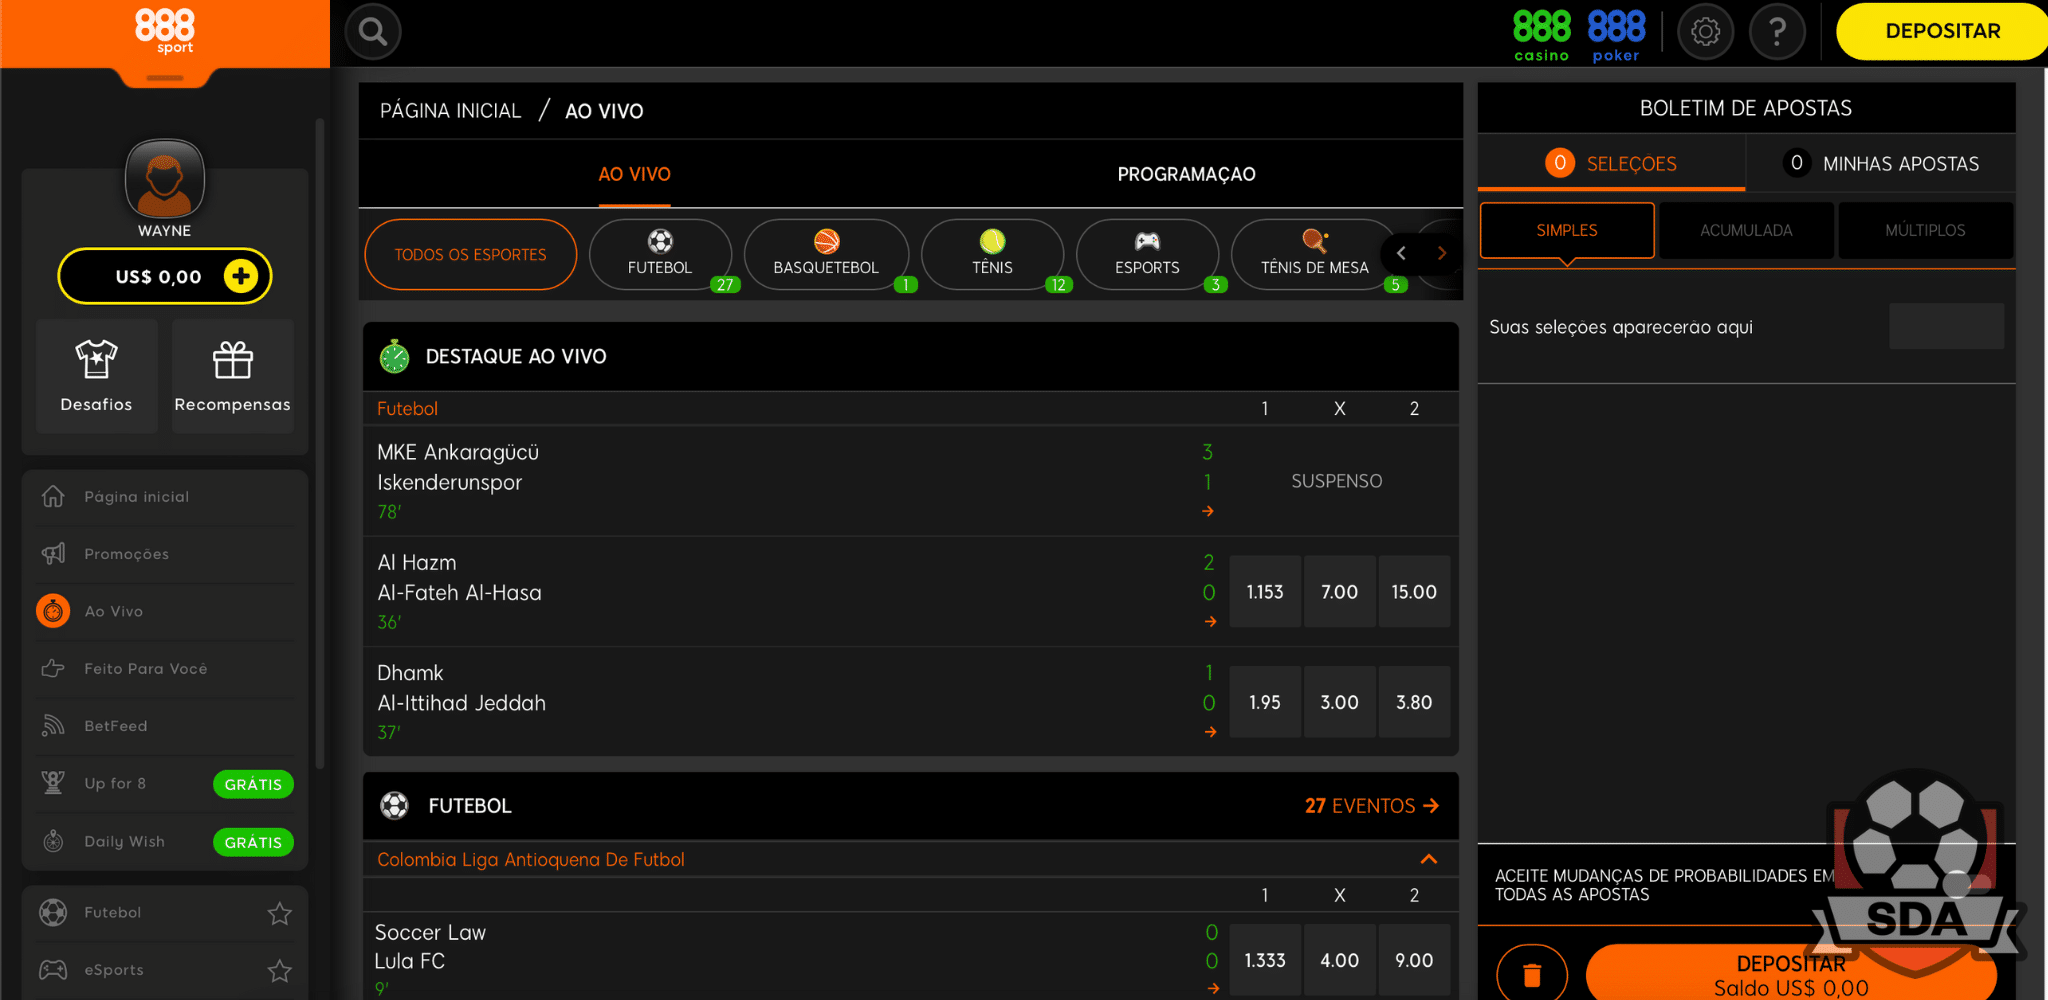
Task: Open the 888 poker link icon
Action: click(1616, 35)
